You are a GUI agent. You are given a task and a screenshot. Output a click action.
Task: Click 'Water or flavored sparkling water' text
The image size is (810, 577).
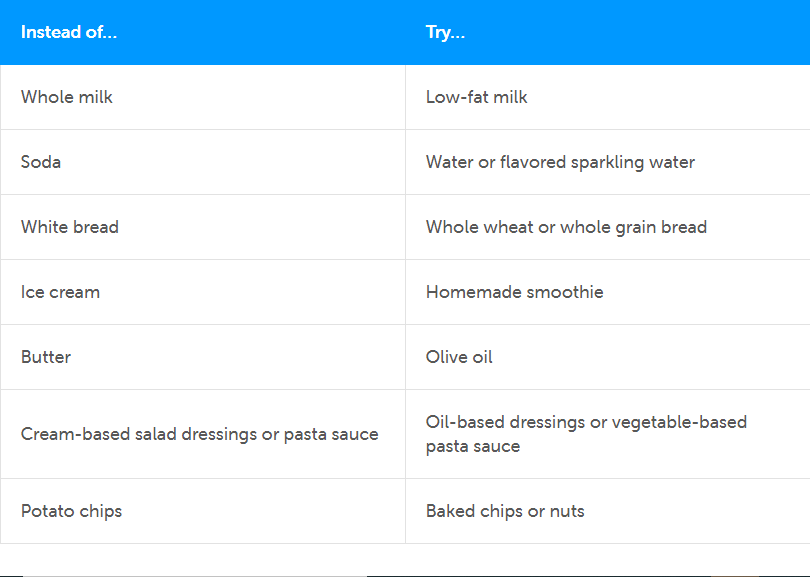560,162
